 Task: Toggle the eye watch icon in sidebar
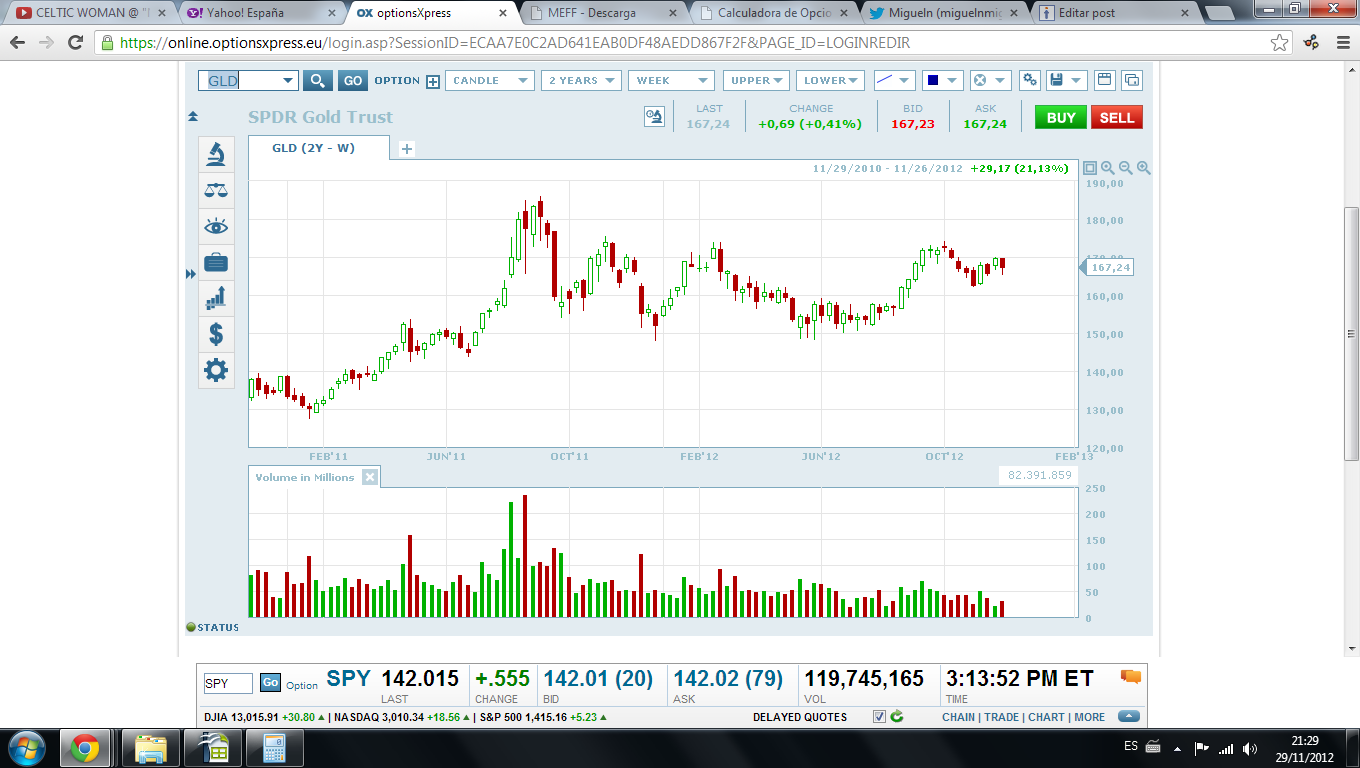(216, 226)
